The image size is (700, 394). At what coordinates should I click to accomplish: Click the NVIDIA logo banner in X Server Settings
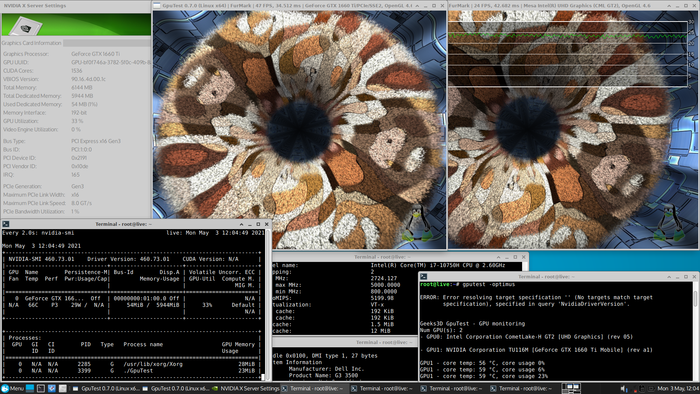coord(76,24)
